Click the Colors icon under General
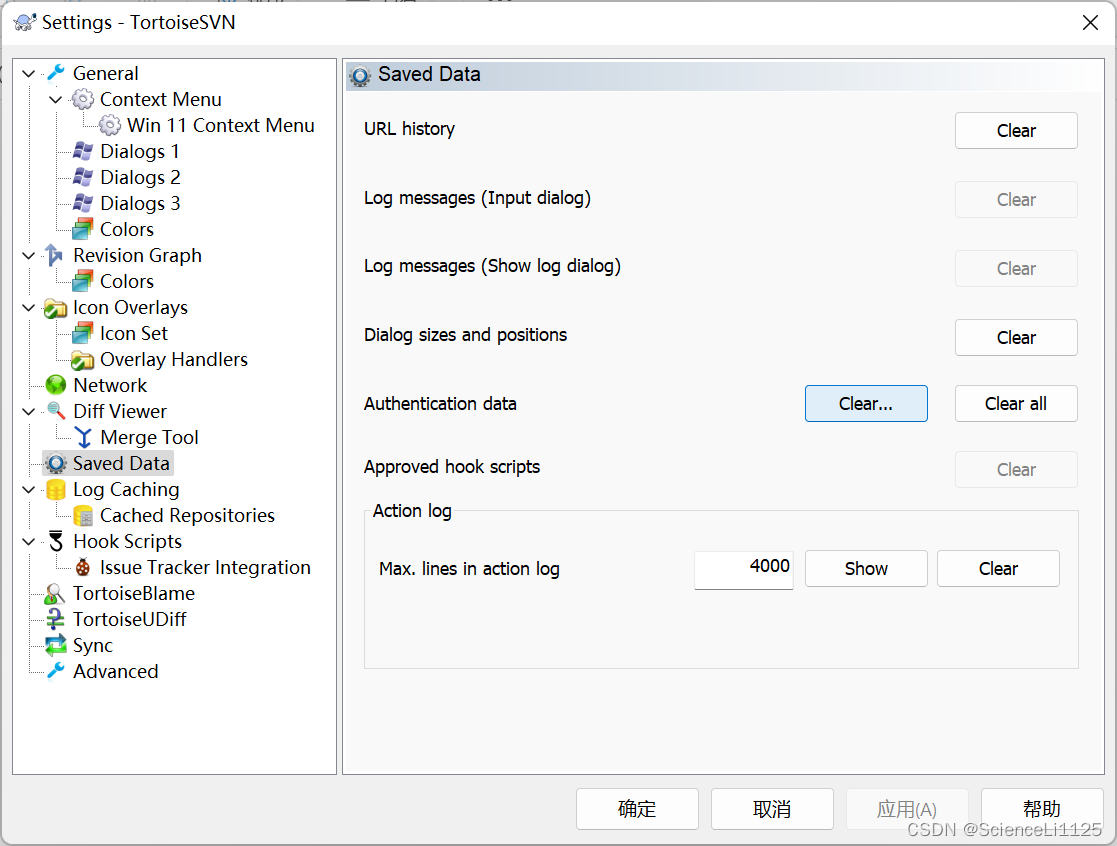The height and width of the screenshot is (846, 1117). point(83,229)
